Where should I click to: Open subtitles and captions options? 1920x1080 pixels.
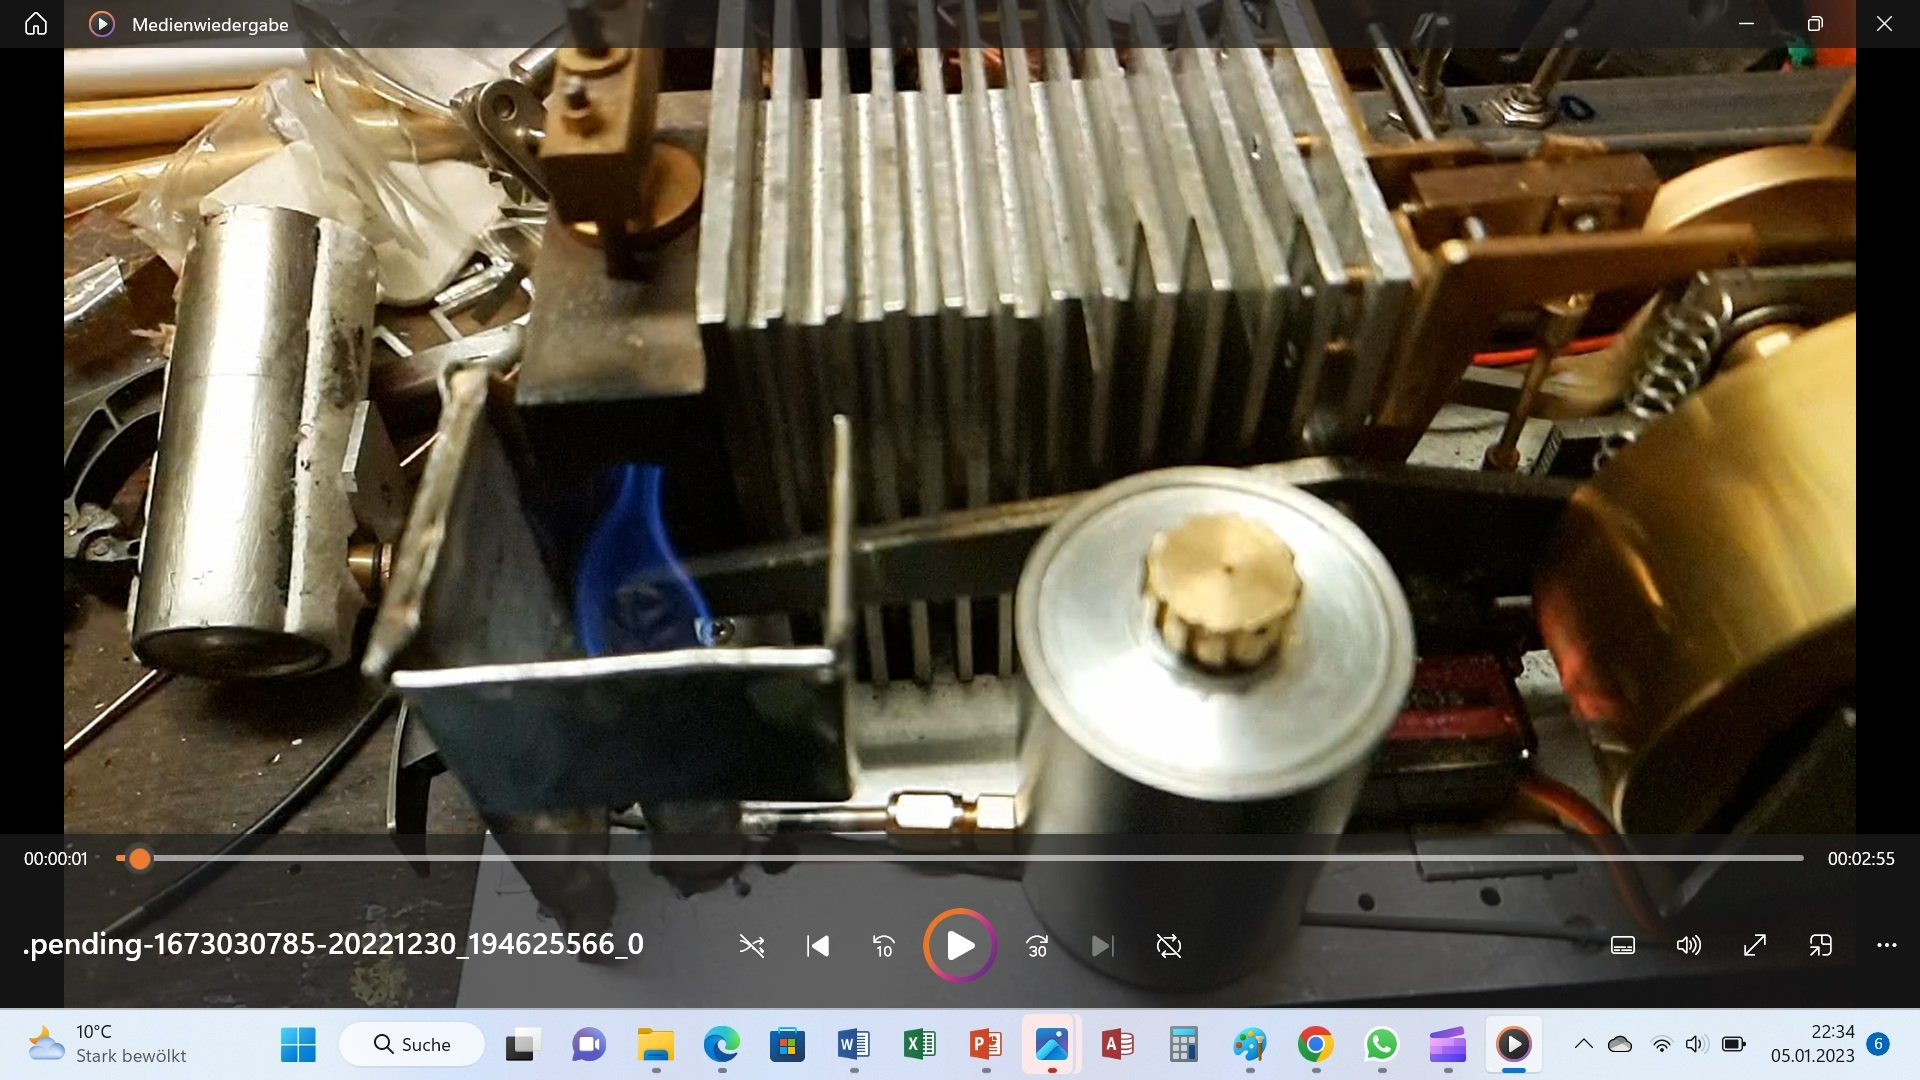[1623, 946]
